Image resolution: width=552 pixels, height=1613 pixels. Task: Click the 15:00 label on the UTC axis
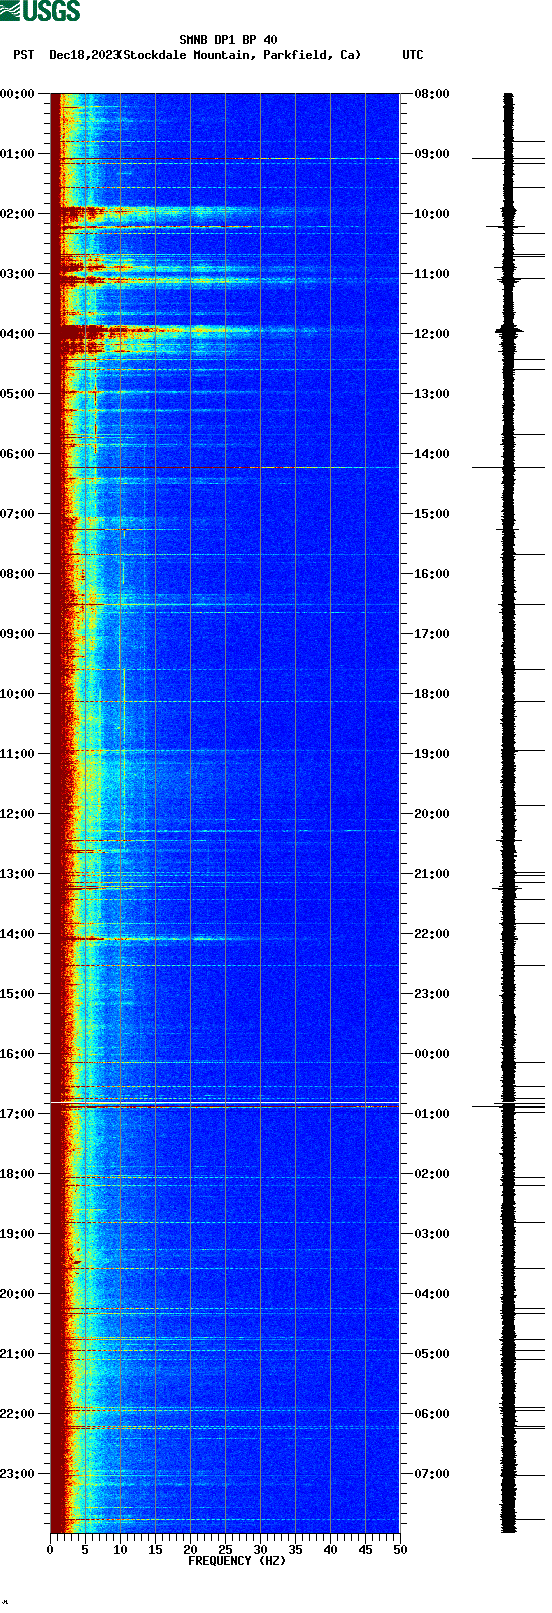pyautogui.click(x=432, y=514)
